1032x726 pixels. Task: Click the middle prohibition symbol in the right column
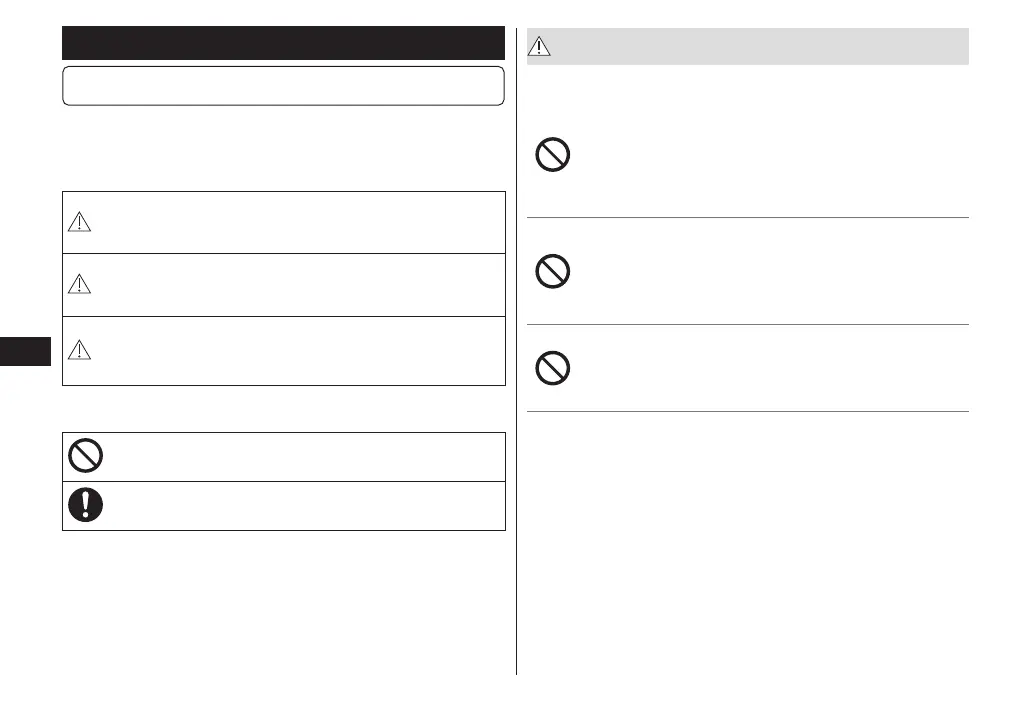click(553, 272)
